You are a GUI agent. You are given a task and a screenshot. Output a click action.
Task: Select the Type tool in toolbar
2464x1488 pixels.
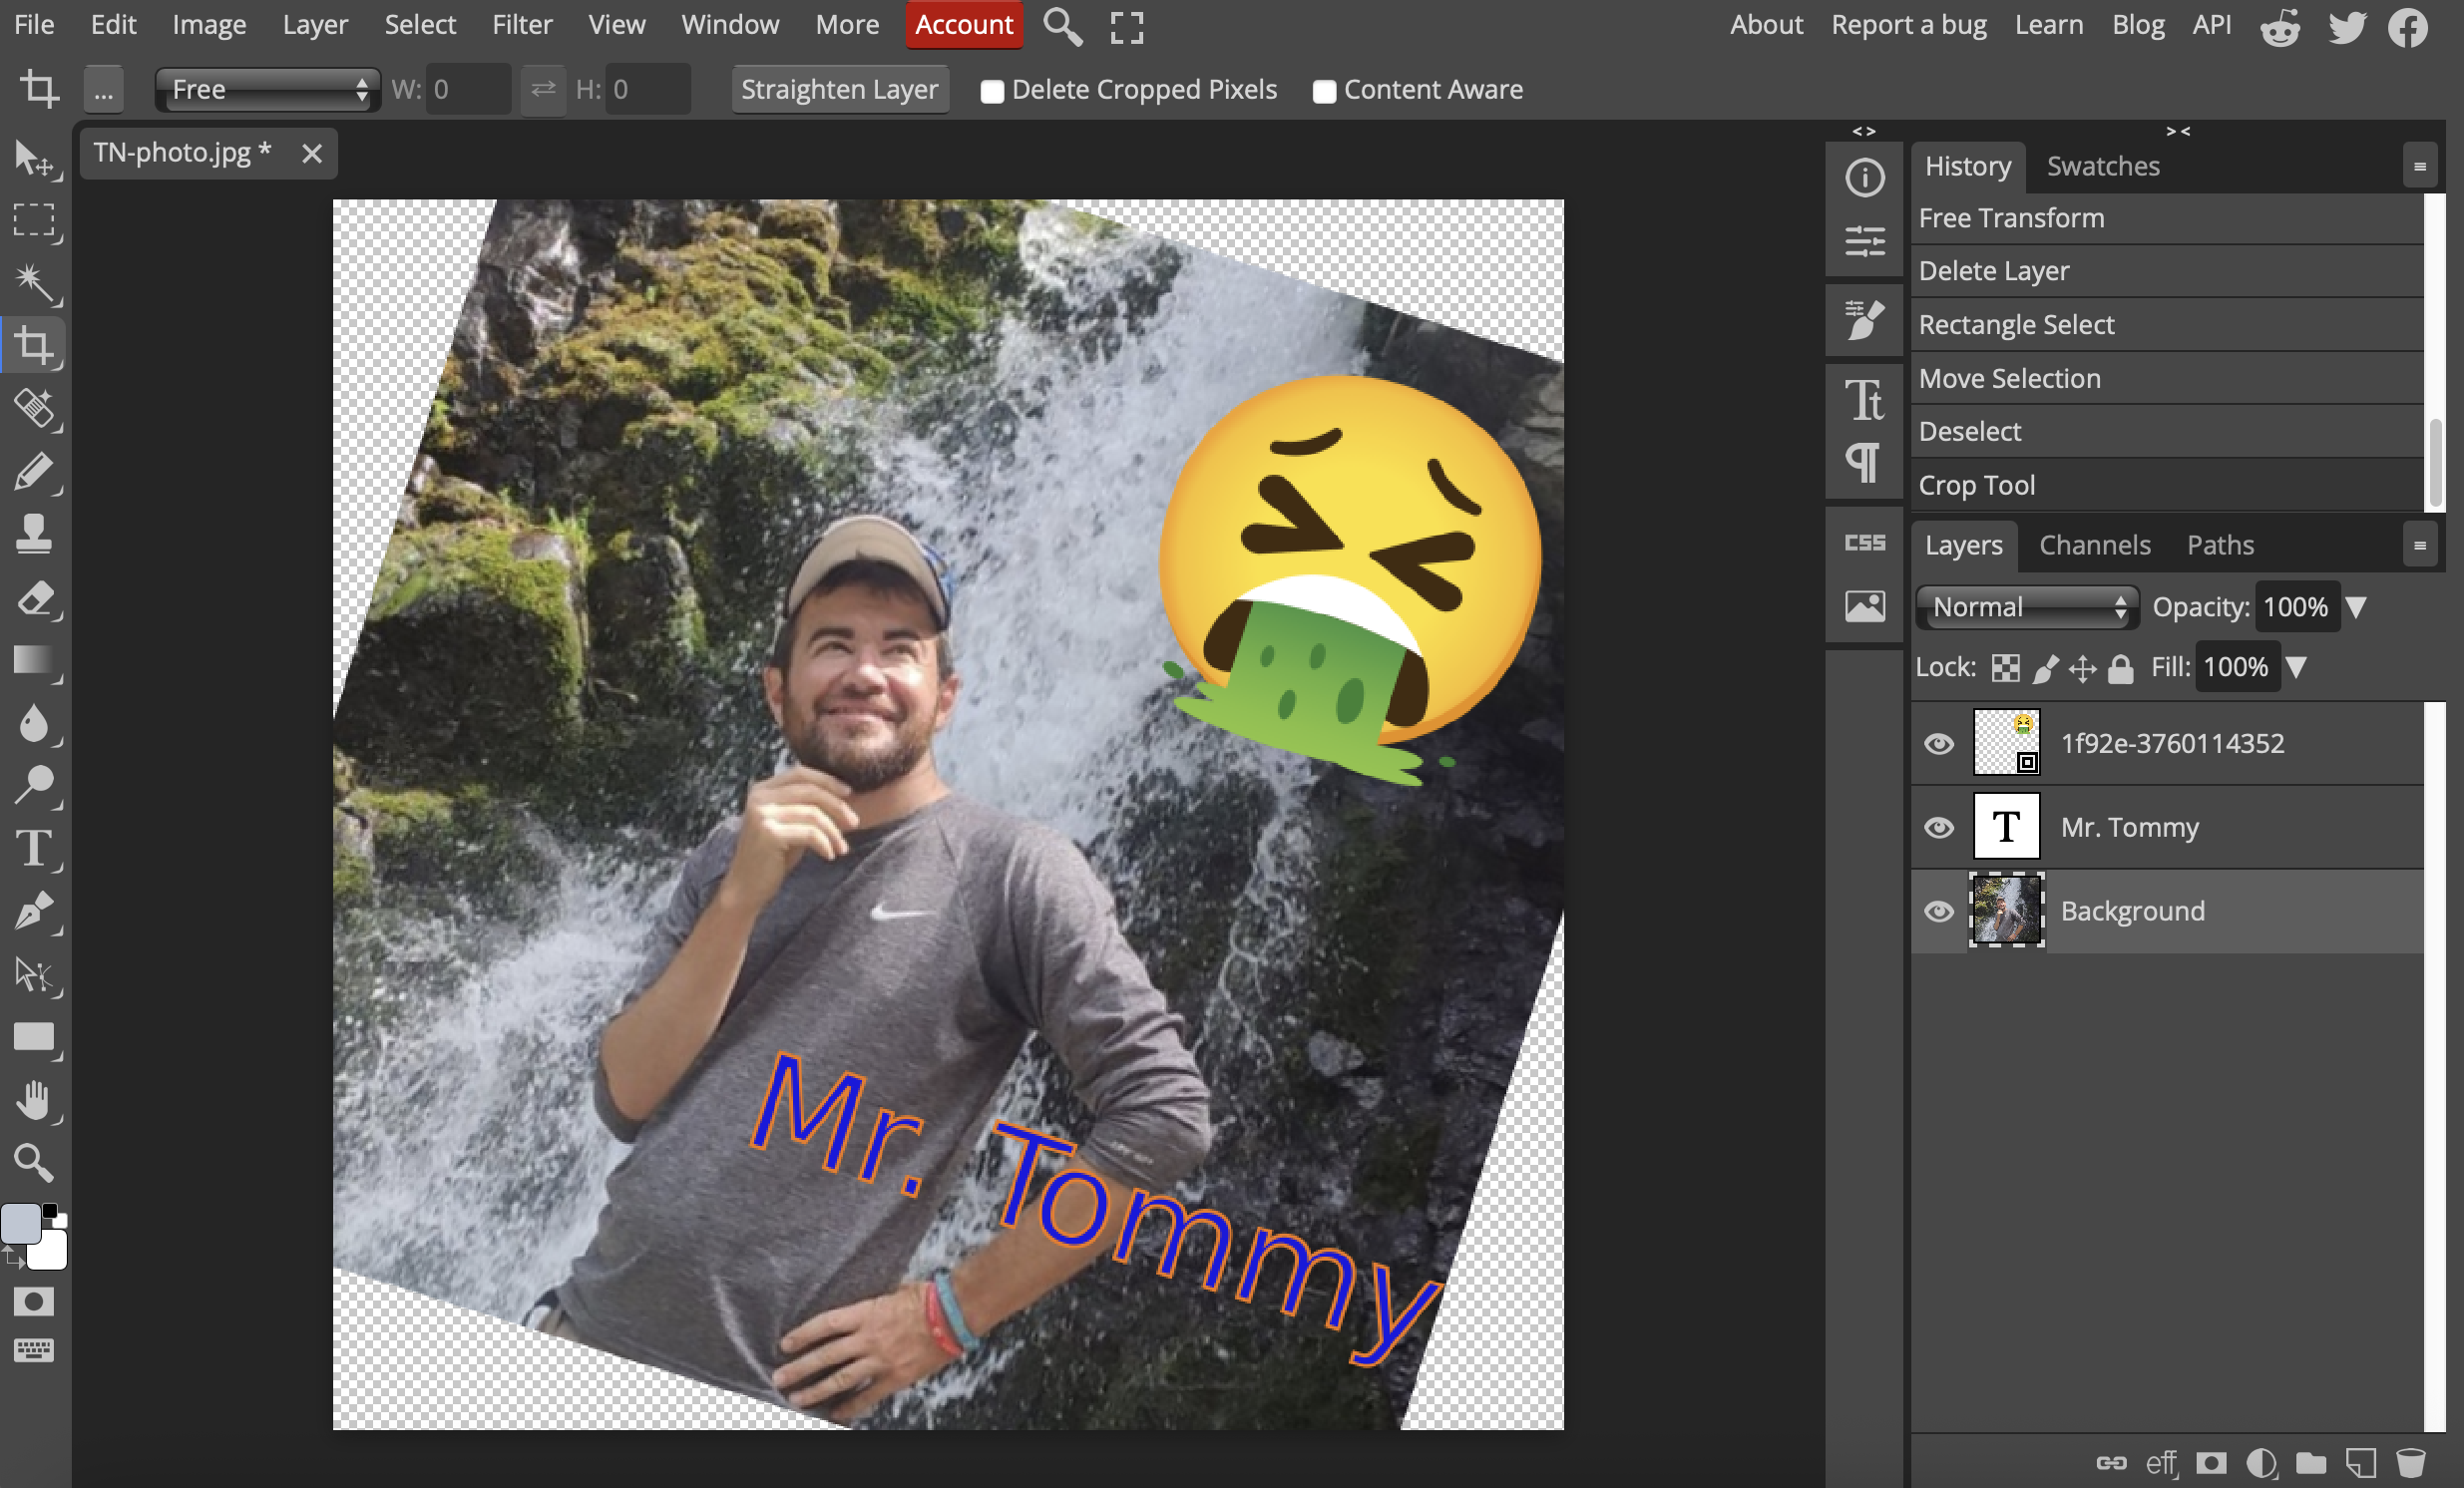coord(34,848)
